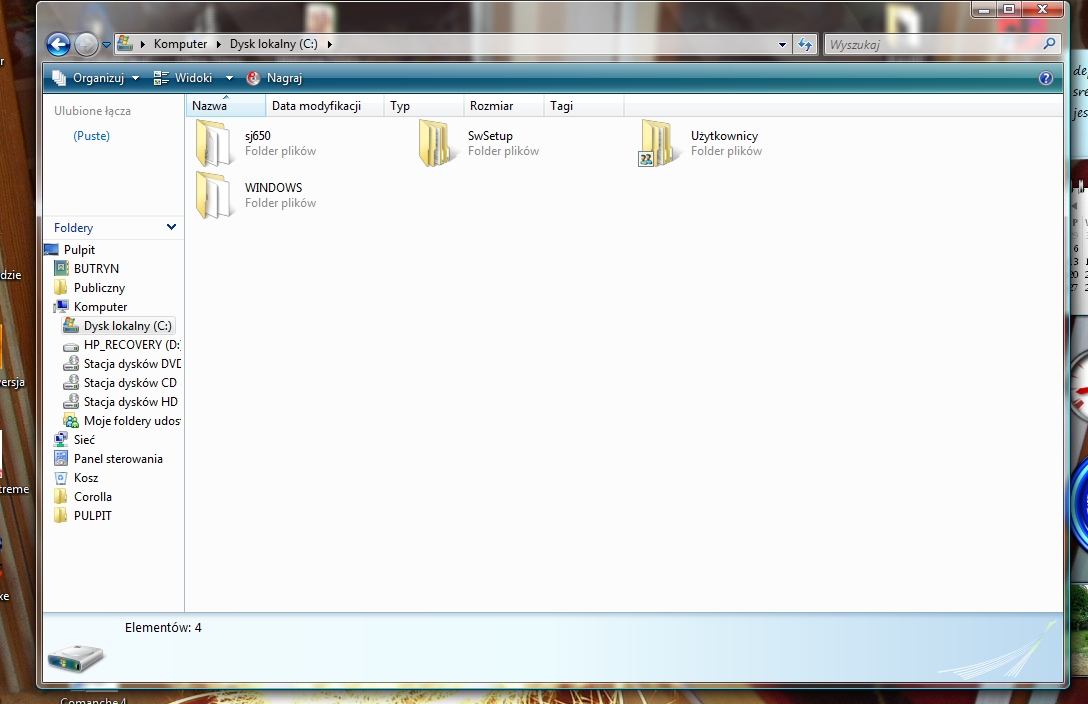Open the address bar history dropdown
The image size is (1088, 704).
782,43
